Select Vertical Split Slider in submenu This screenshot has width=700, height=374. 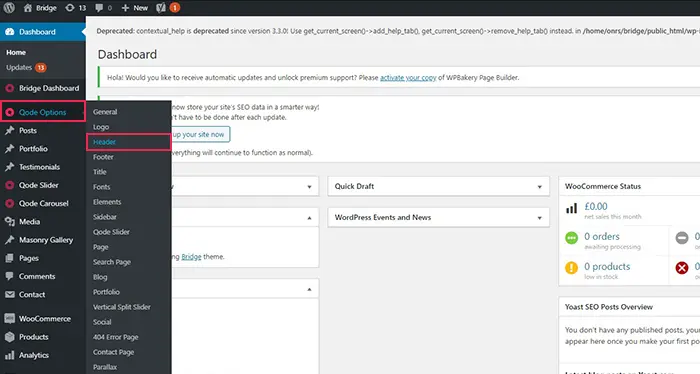point(121,307)
